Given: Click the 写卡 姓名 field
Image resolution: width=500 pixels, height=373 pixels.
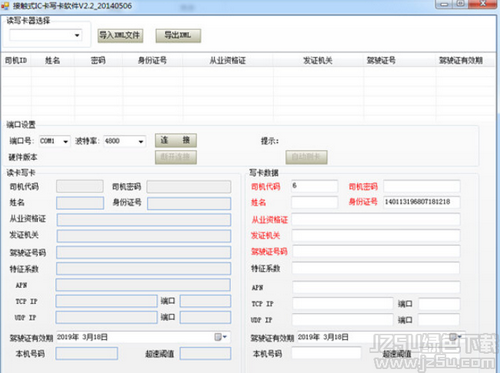Looking at the screenshot, I should pyautogui.click(x=314, y=202).
